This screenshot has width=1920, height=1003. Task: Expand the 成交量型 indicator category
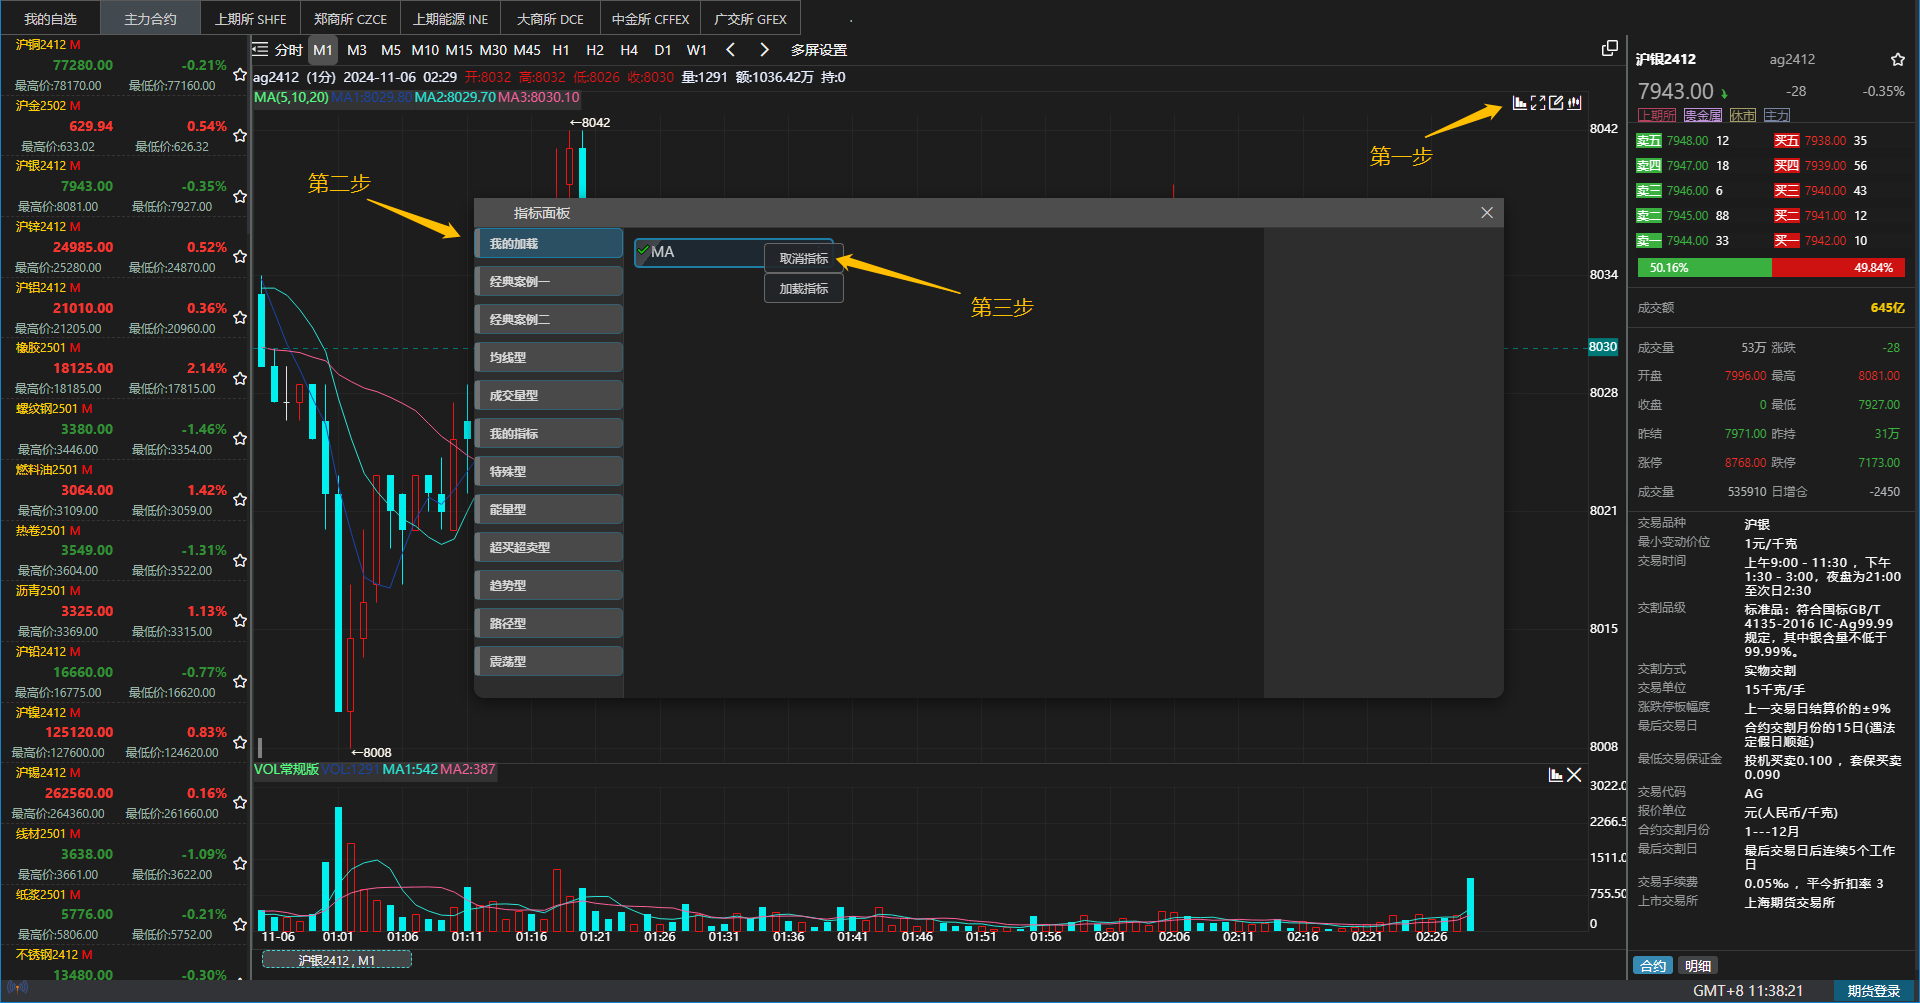click(x=548, y=395)
